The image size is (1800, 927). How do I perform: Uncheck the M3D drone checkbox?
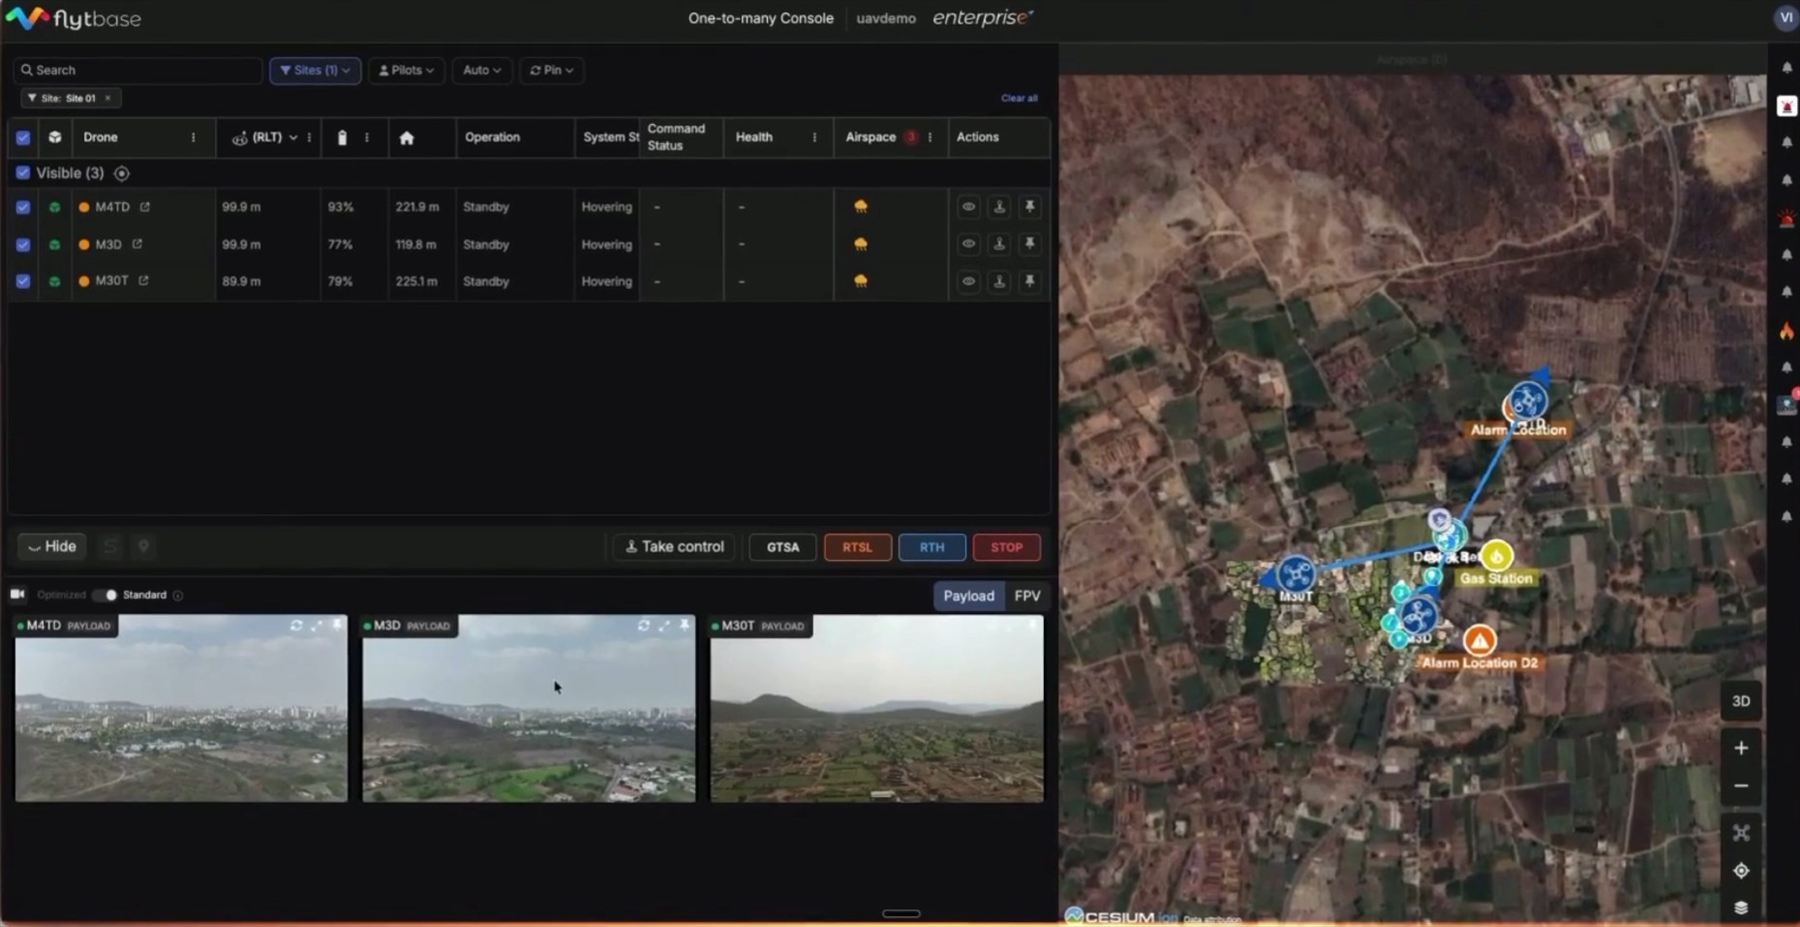coord(23,244)
